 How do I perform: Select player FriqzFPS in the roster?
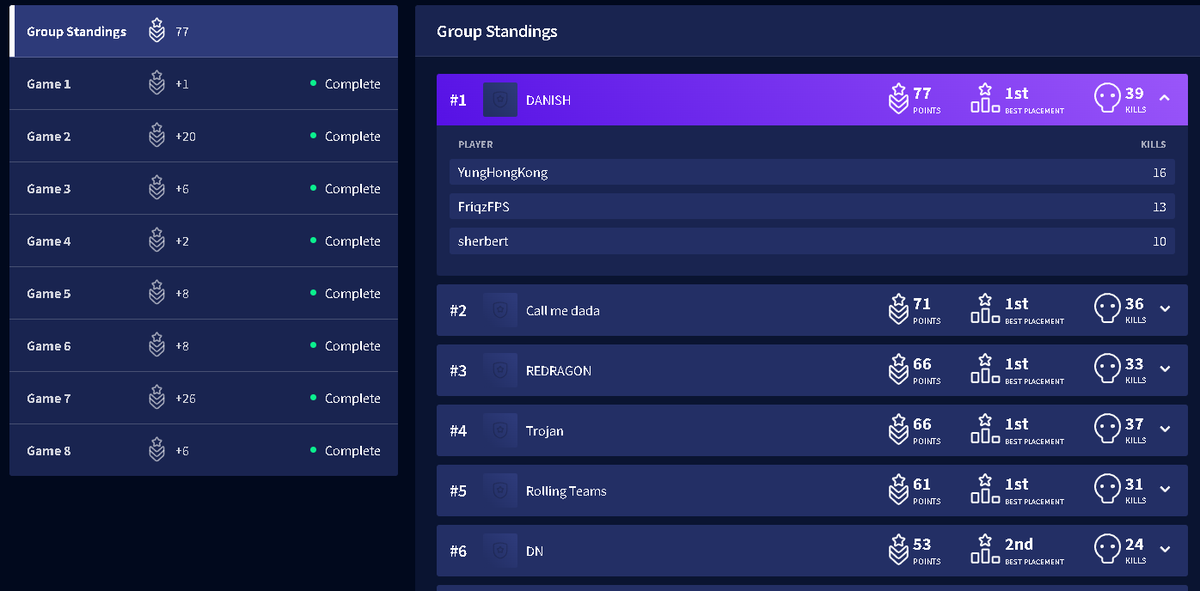[x=812, y=206]
